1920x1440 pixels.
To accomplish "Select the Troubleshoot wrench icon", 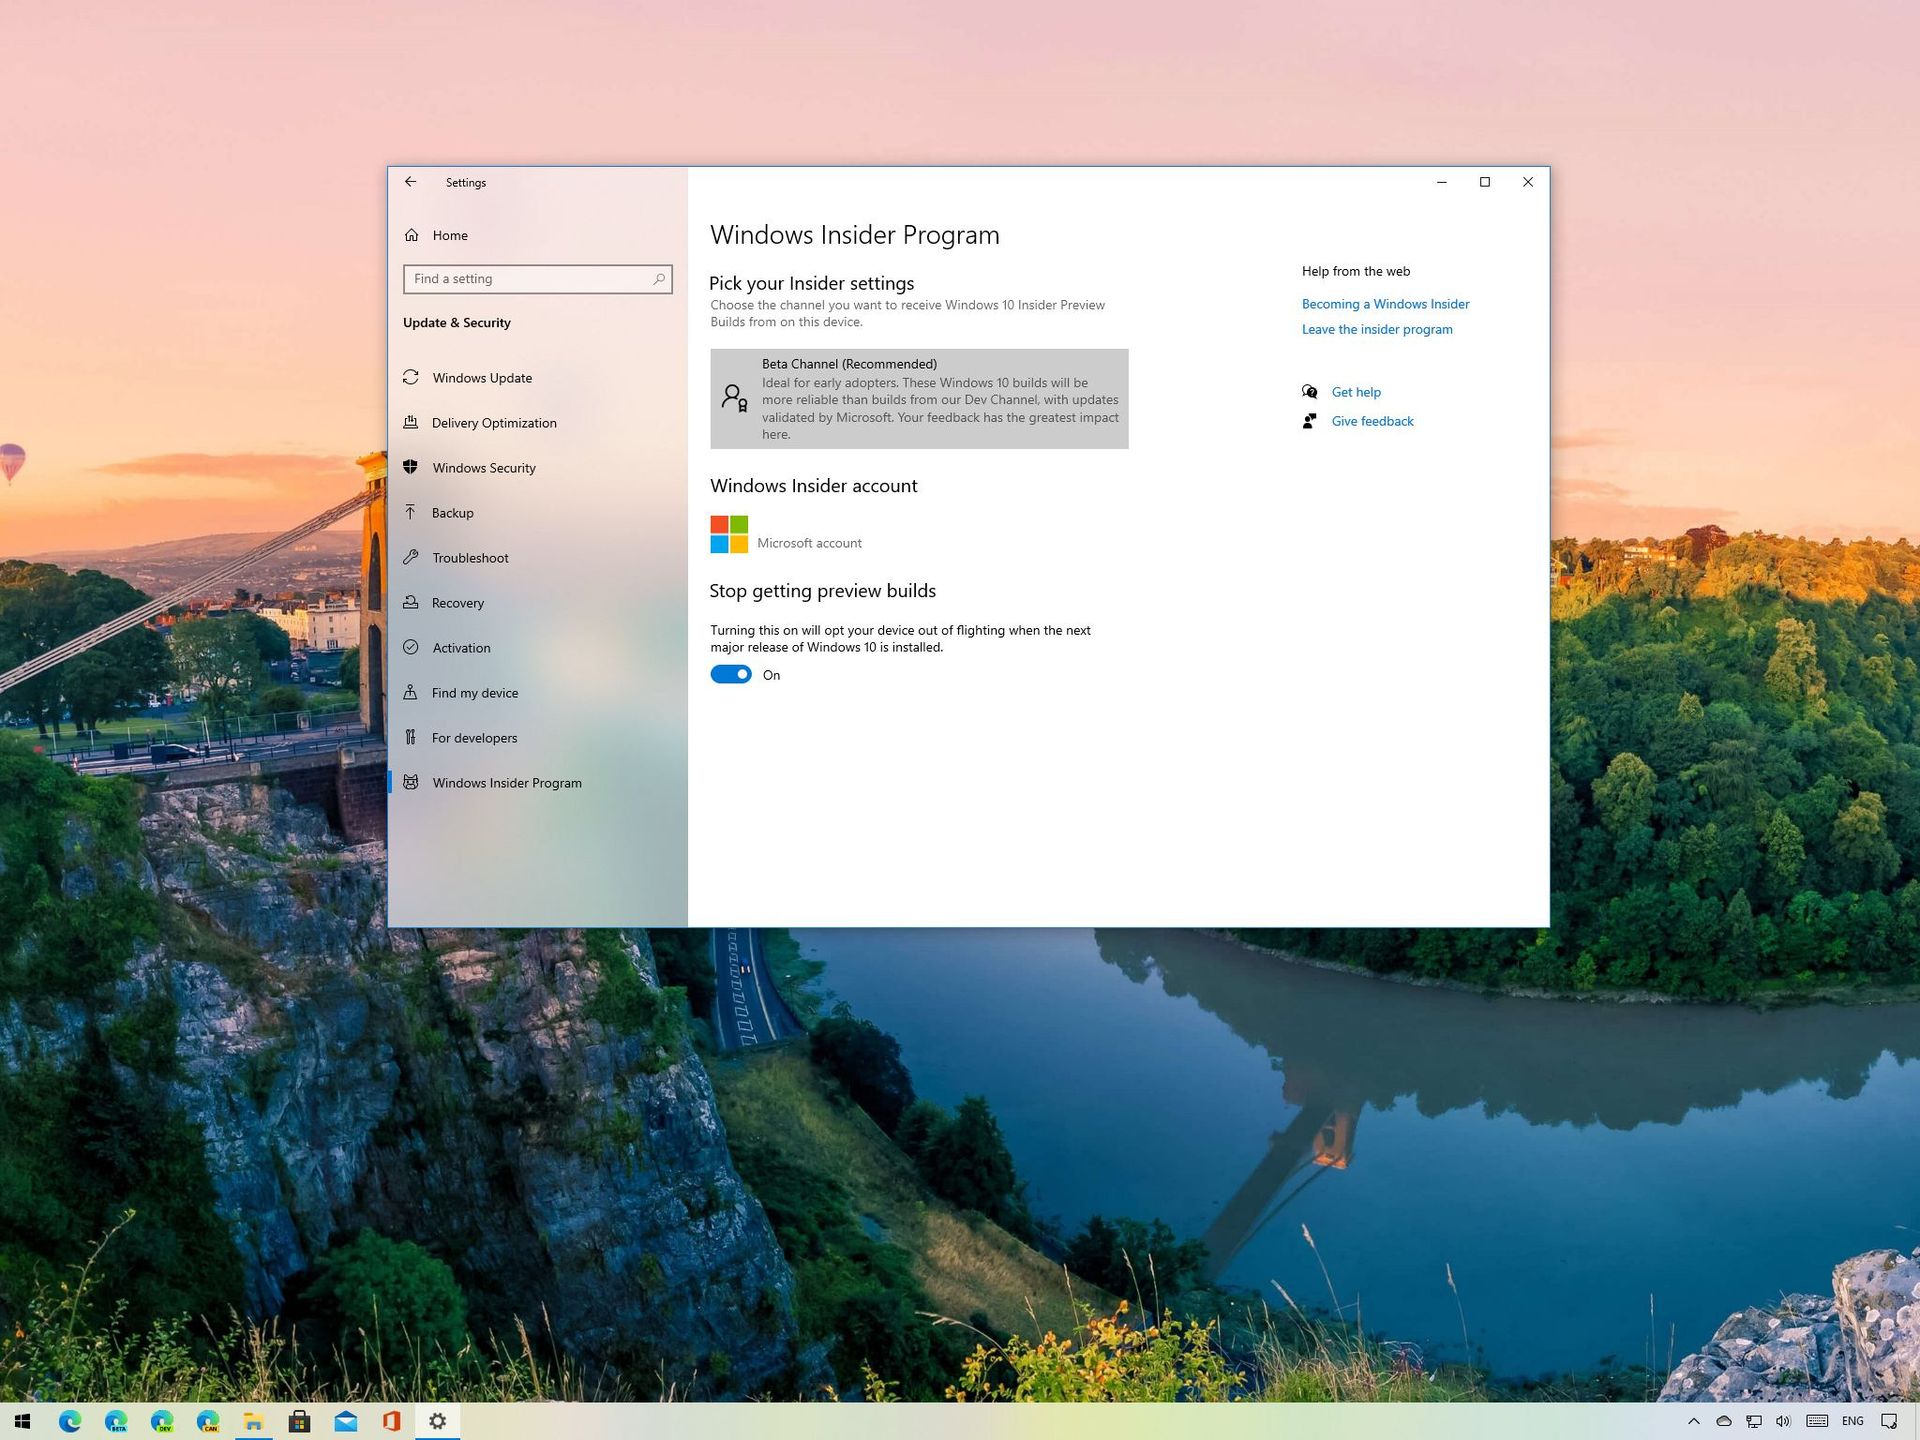I will (x=412, y=557).
